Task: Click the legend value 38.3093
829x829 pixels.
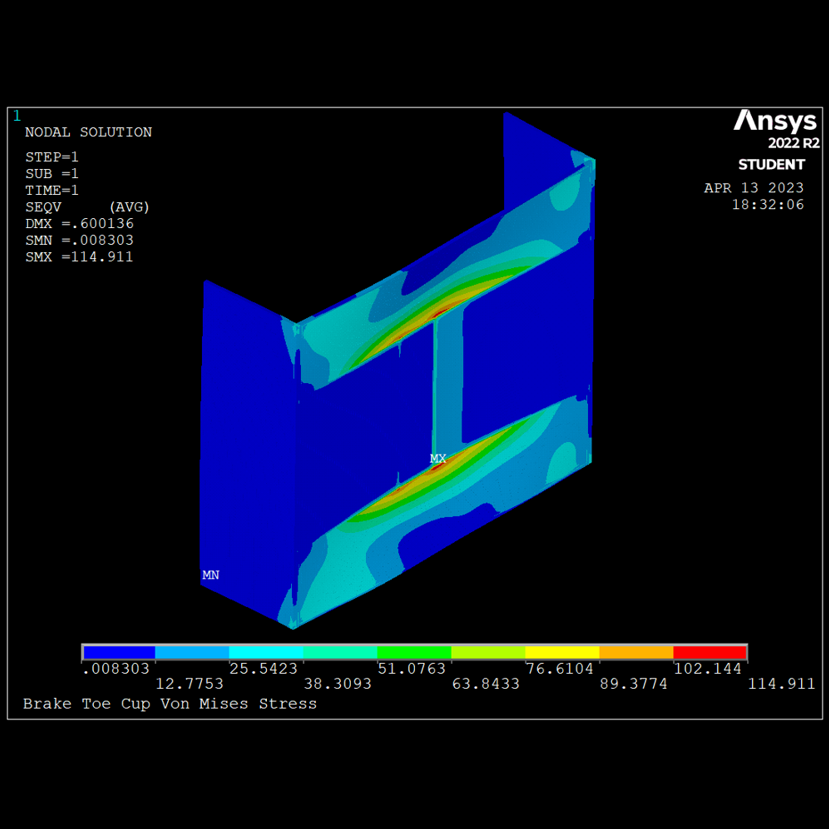Action: 337,684
